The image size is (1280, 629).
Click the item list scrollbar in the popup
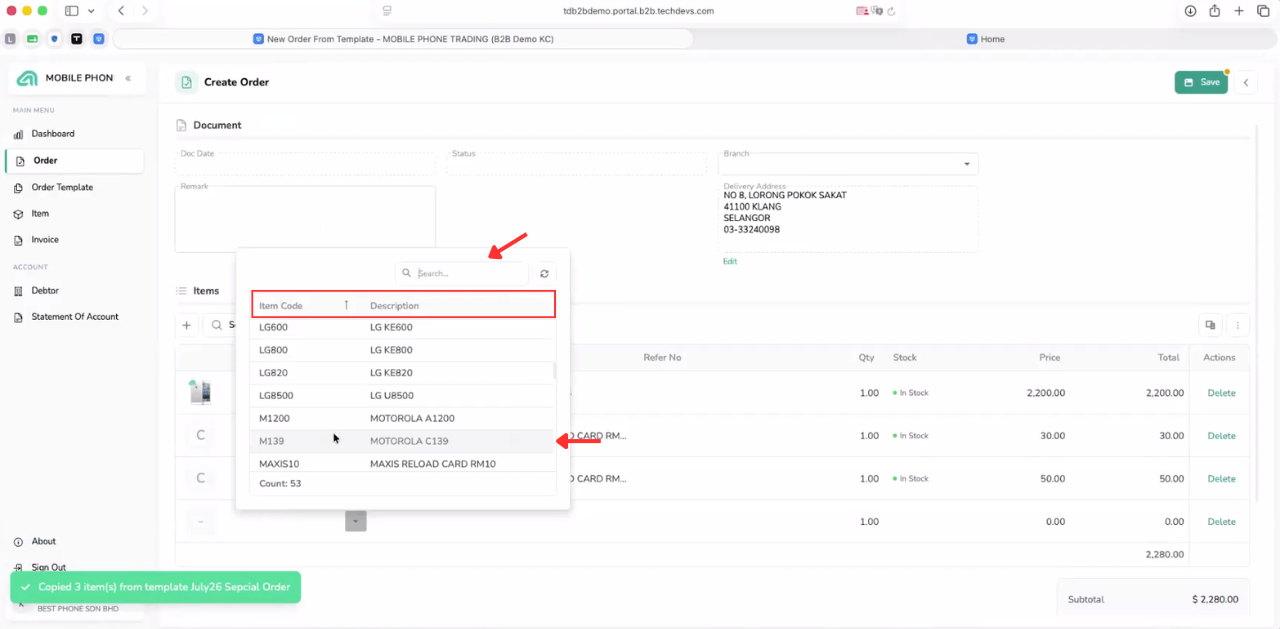[555, 370]
